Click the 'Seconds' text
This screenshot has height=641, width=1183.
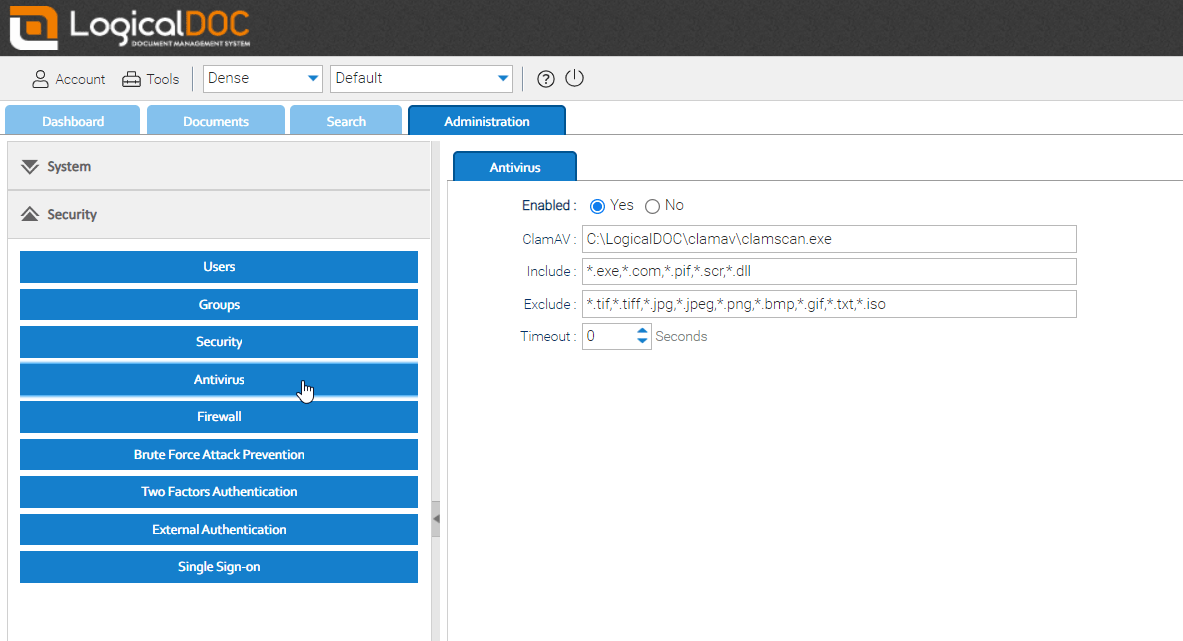[x=681, y=336]
